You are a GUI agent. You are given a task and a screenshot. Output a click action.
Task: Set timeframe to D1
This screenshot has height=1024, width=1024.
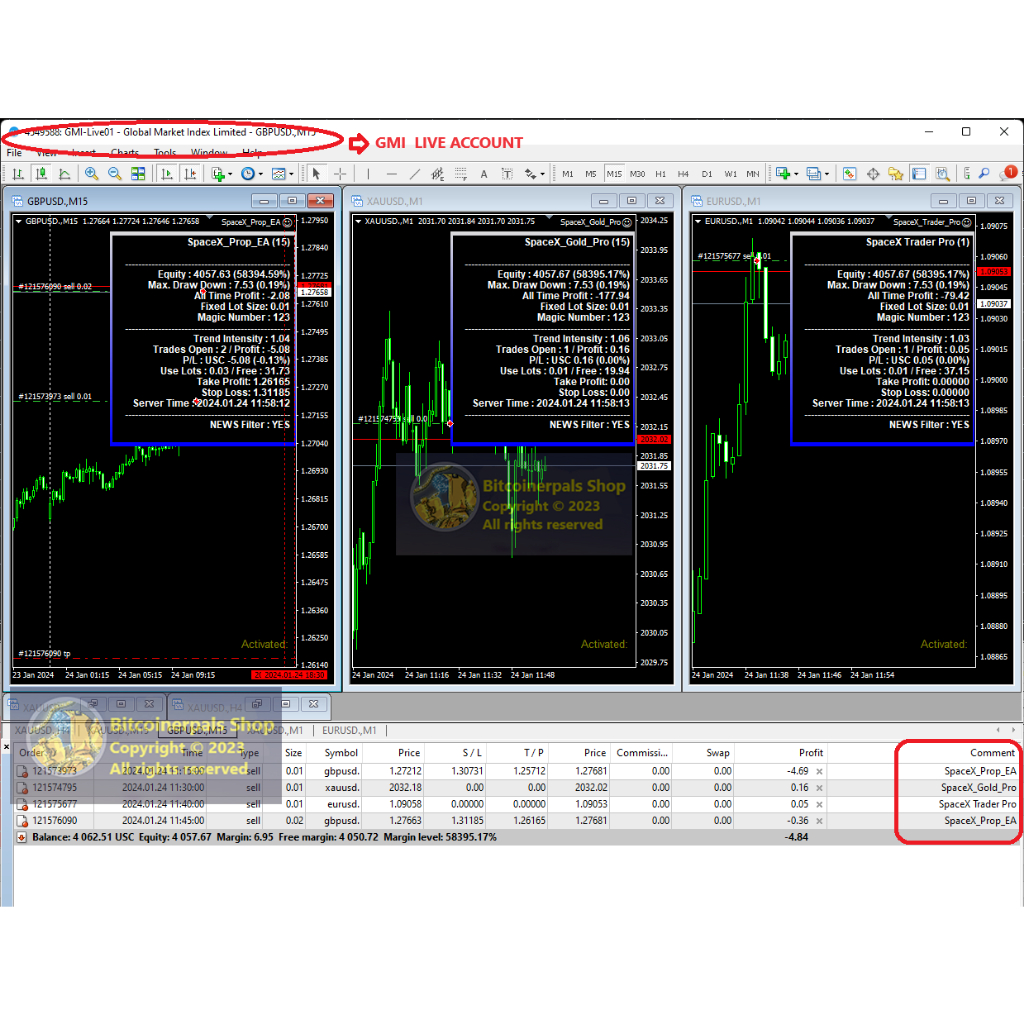click(707, 174)
